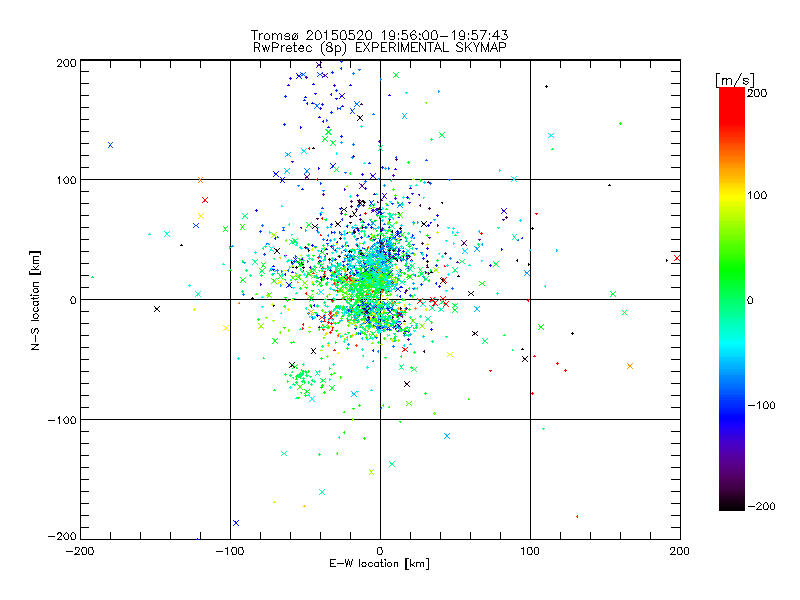Click the '[m/s]' colorbar unit label
Viewport: 800px width, 600px height.
point(735,80)
